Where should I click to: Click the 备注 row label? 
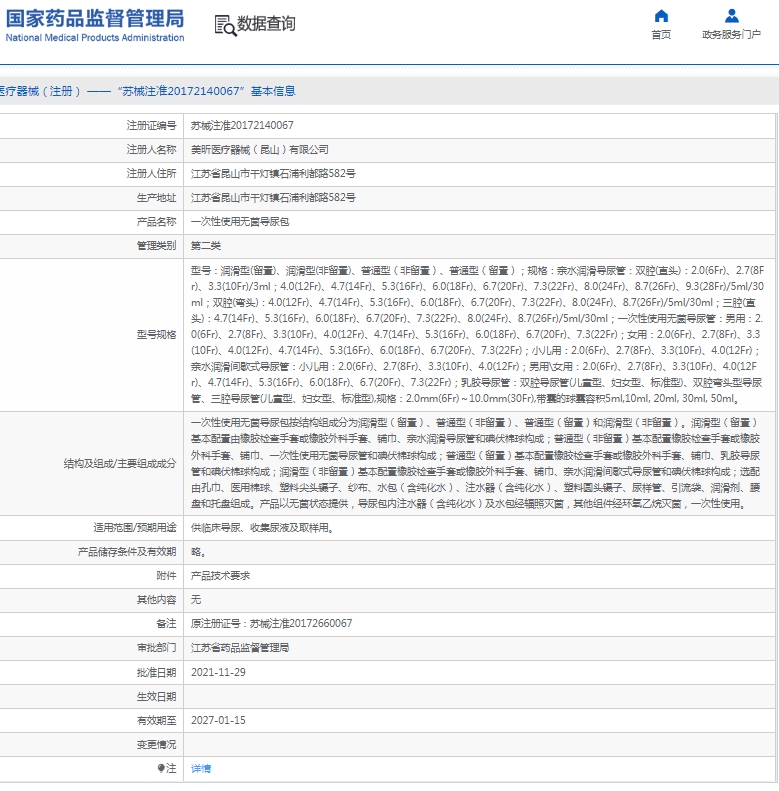166,623
